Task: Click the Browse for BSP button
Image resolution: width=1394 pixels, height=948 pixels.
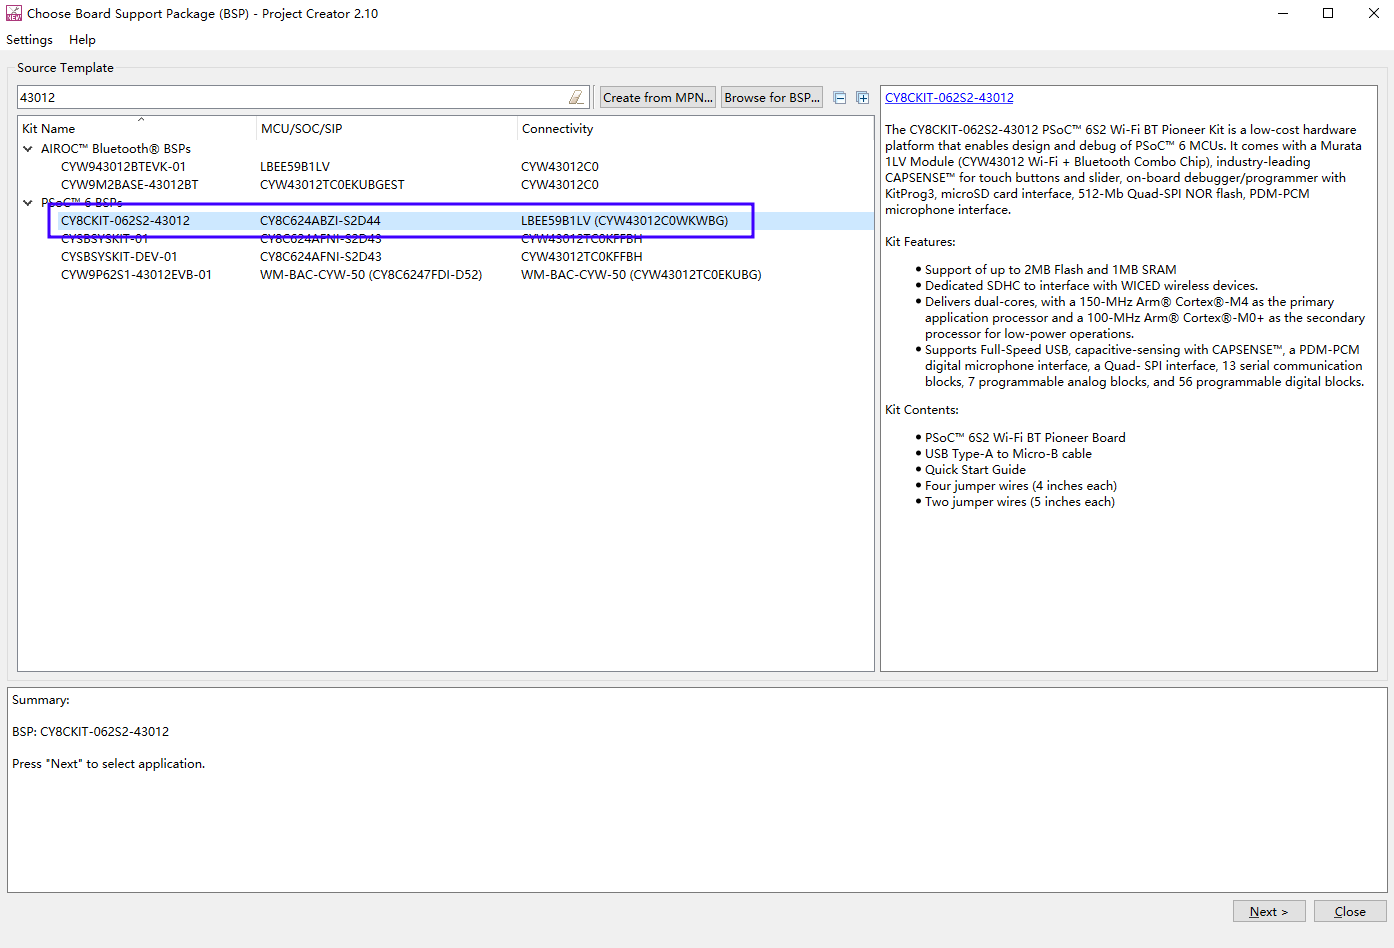Action: (x=772, y=97)
